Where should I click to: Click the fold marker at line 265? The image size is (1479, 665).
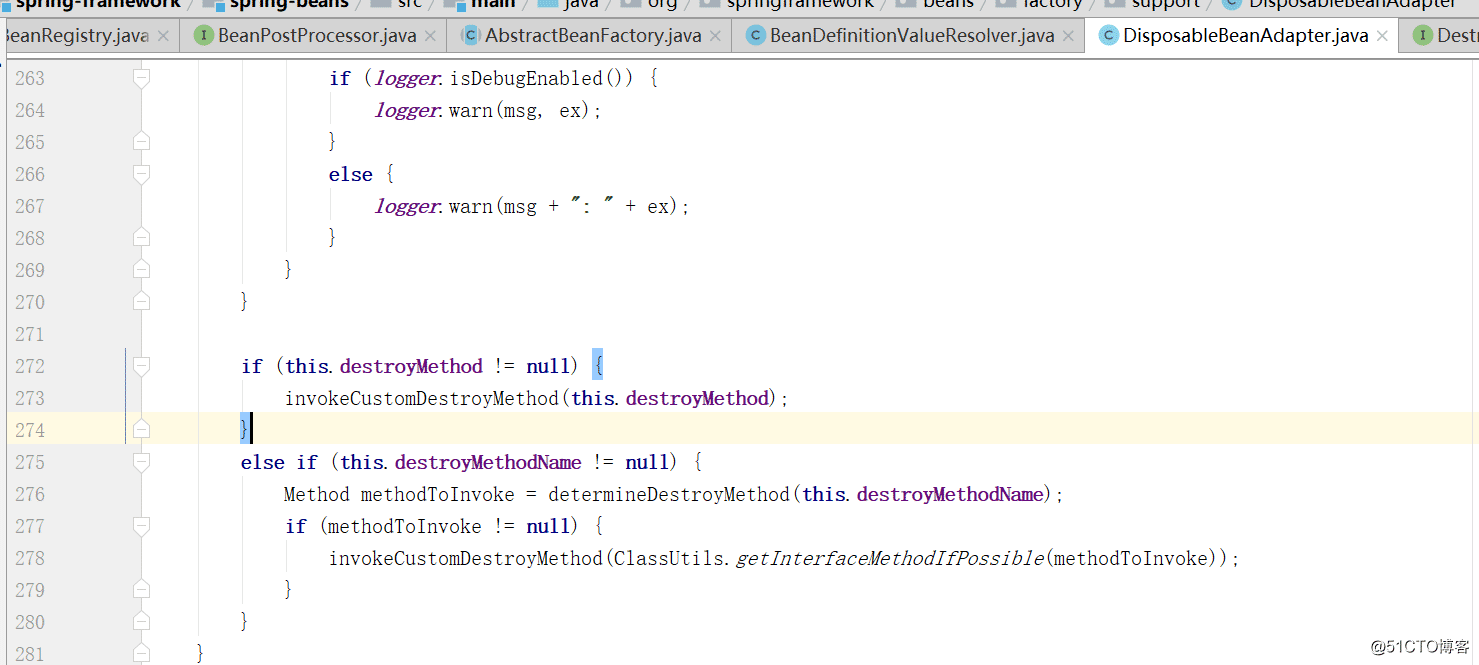click(141, 142)
